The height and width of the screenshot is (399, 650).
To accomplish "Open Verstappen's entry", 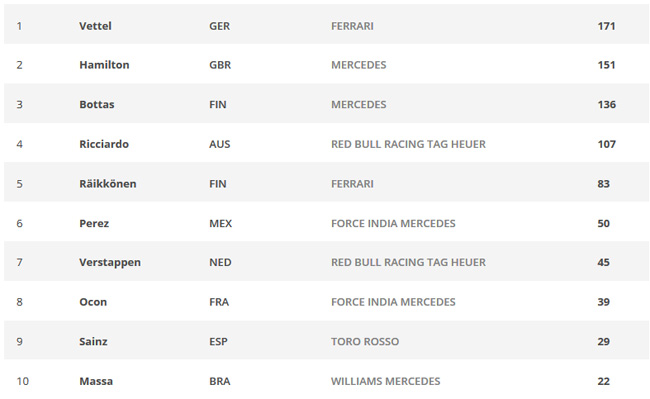I will (x=110, y=262).
